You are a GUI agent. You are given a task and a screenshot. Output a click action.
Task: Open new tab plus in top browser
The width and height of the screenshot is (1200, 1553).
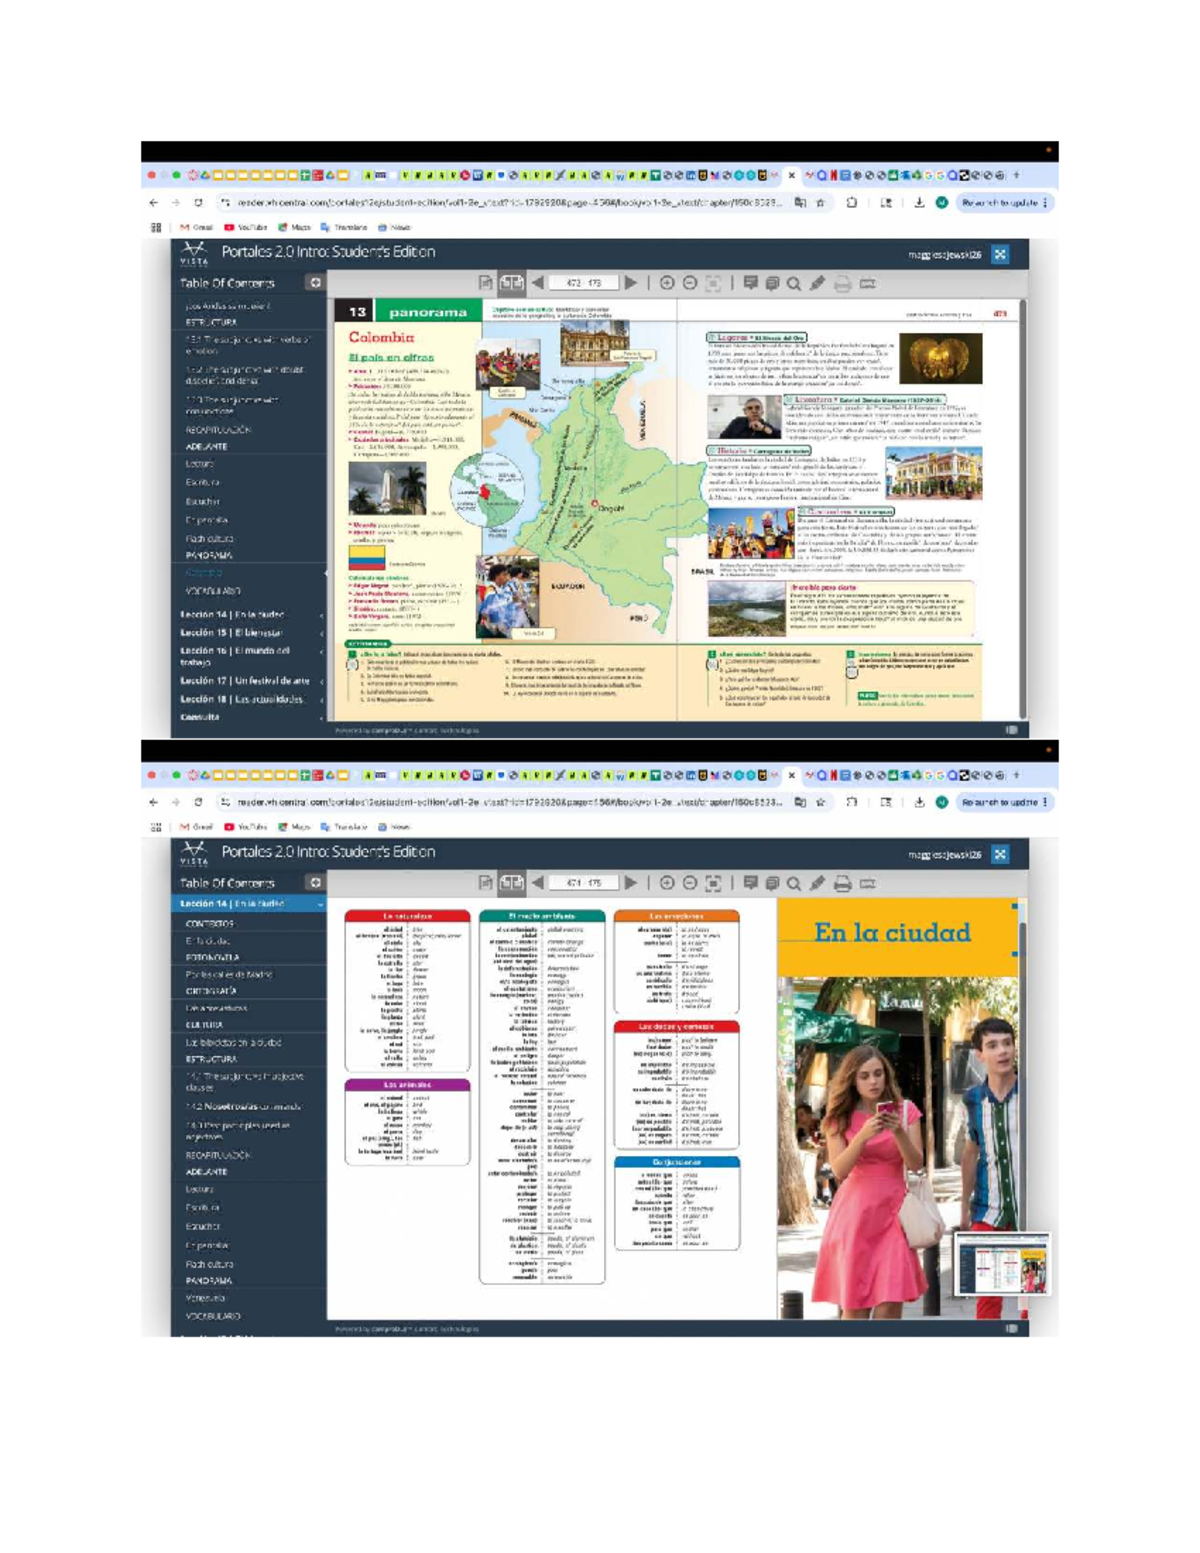(1017, 175)
